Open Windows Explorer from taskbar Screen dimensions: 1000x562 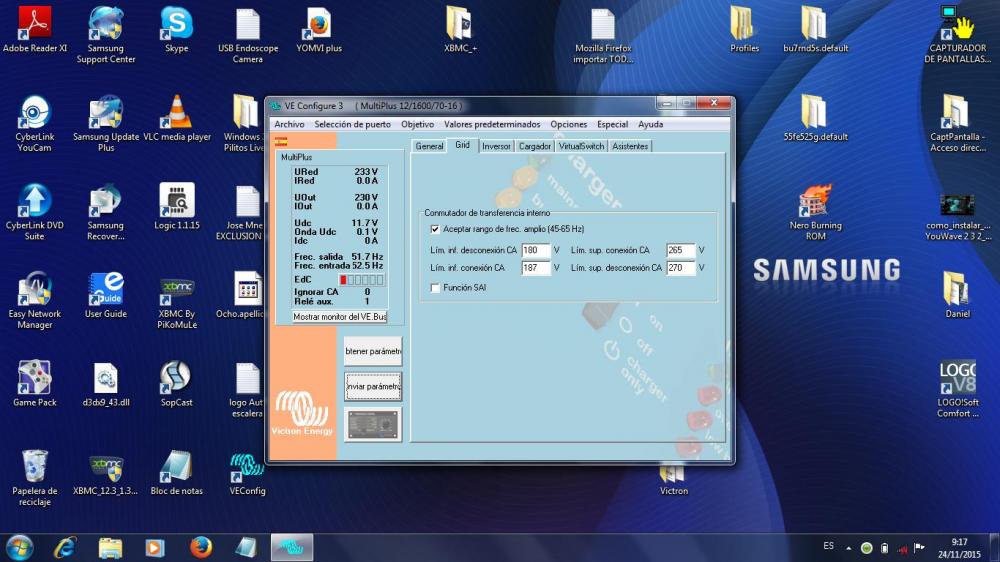tap(110, 547)
